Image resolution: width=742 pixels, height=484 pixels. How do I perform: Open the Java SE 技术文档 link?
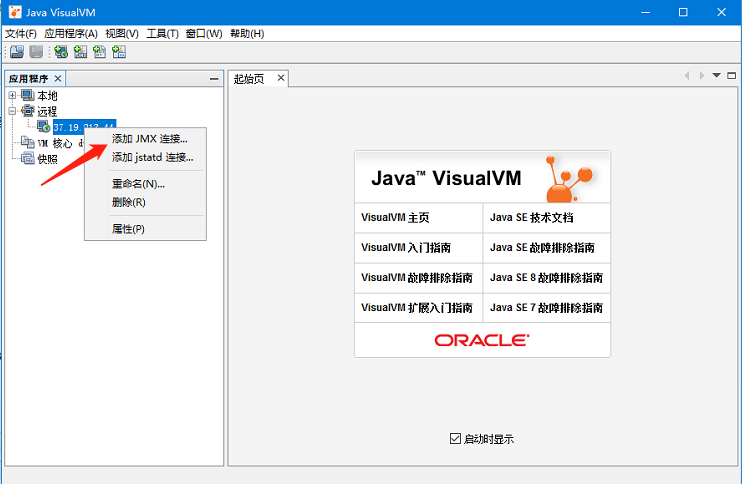point(531,218)
